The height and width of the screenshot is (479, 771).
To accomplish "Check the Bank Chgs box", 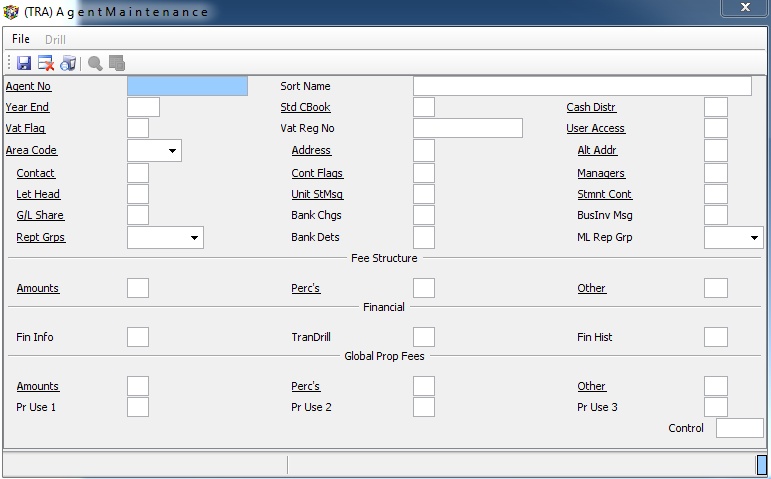I will pyautogui.click(x=424, y=215).
